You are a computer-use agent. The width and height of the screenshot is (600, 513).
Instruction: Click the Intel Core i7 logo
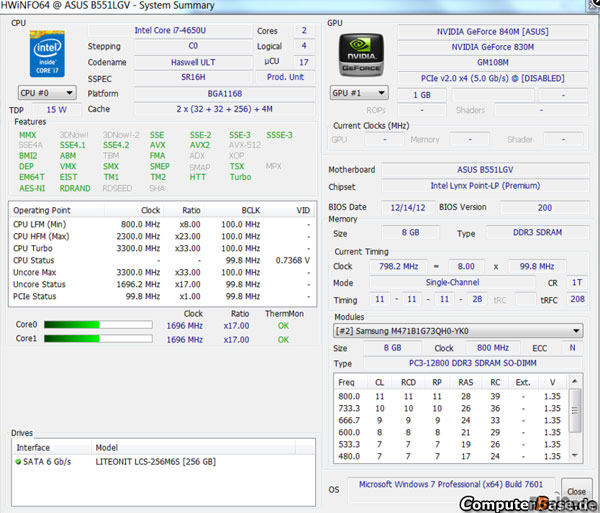[47, 54]
